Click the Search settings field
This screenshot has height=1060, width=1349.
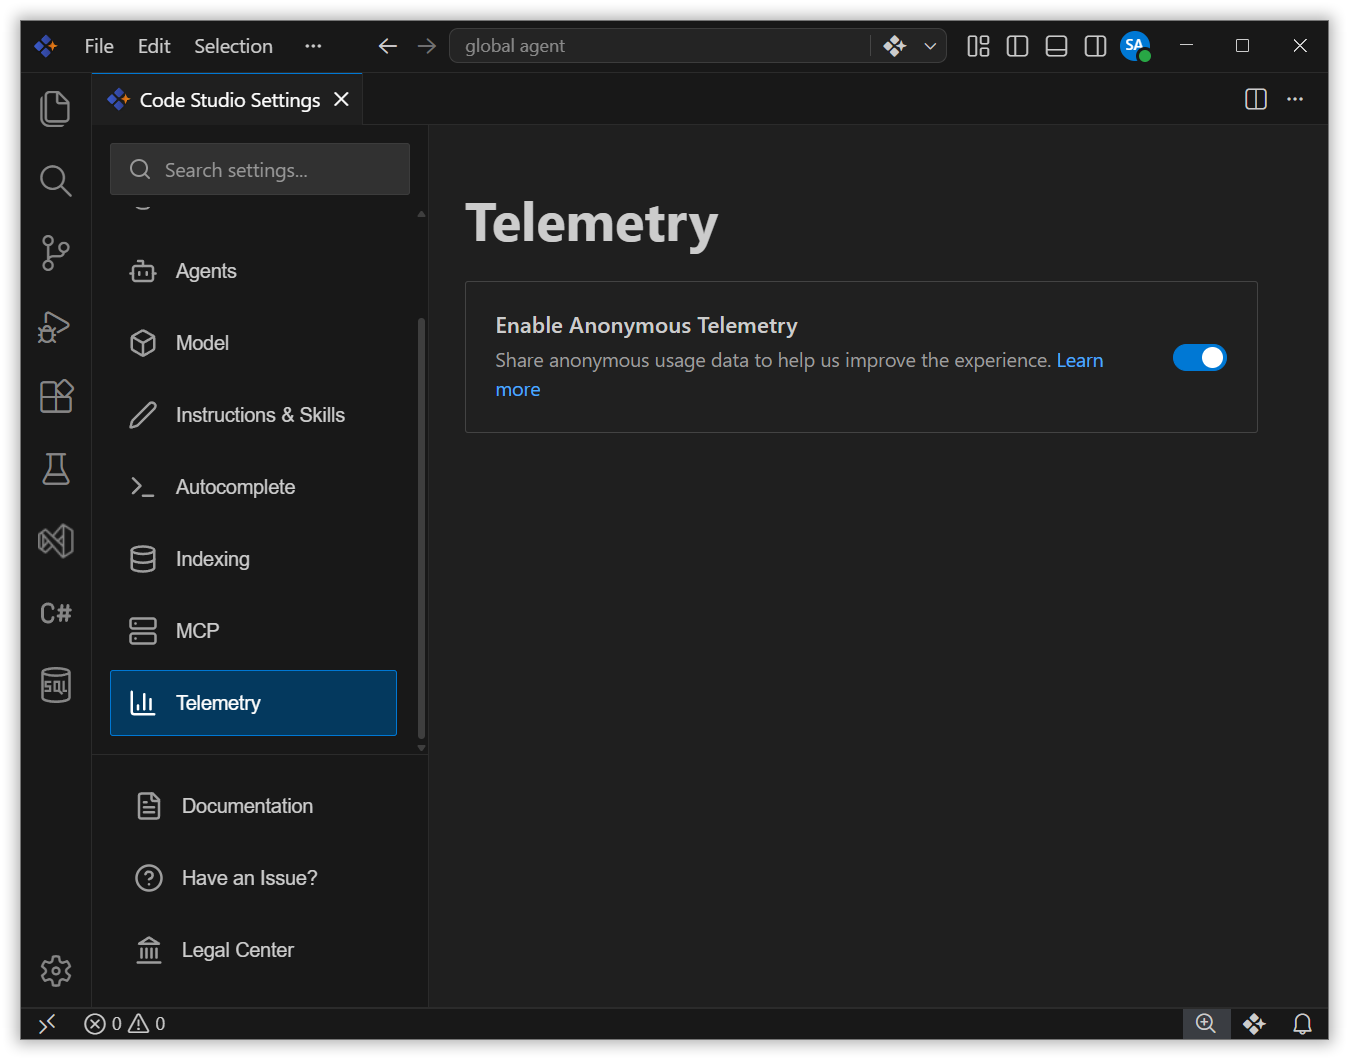point(260,169)
